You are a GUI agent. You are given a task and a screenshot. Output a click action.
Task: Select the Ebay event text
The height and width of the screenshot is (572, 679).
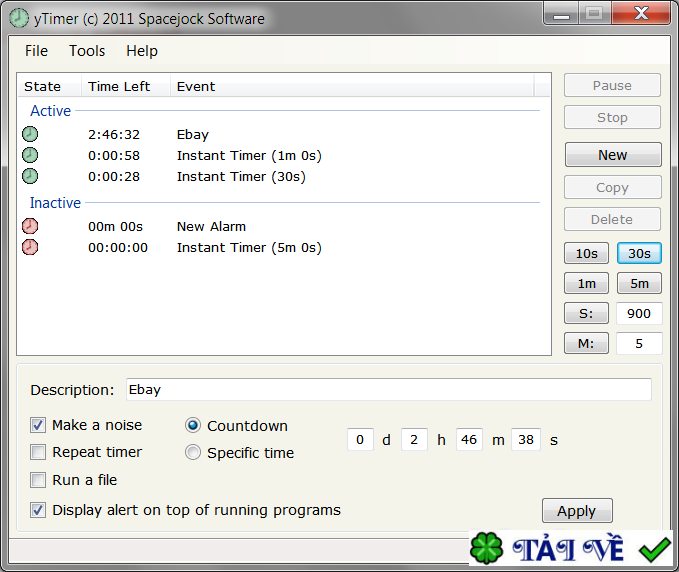tap(193, 135)
